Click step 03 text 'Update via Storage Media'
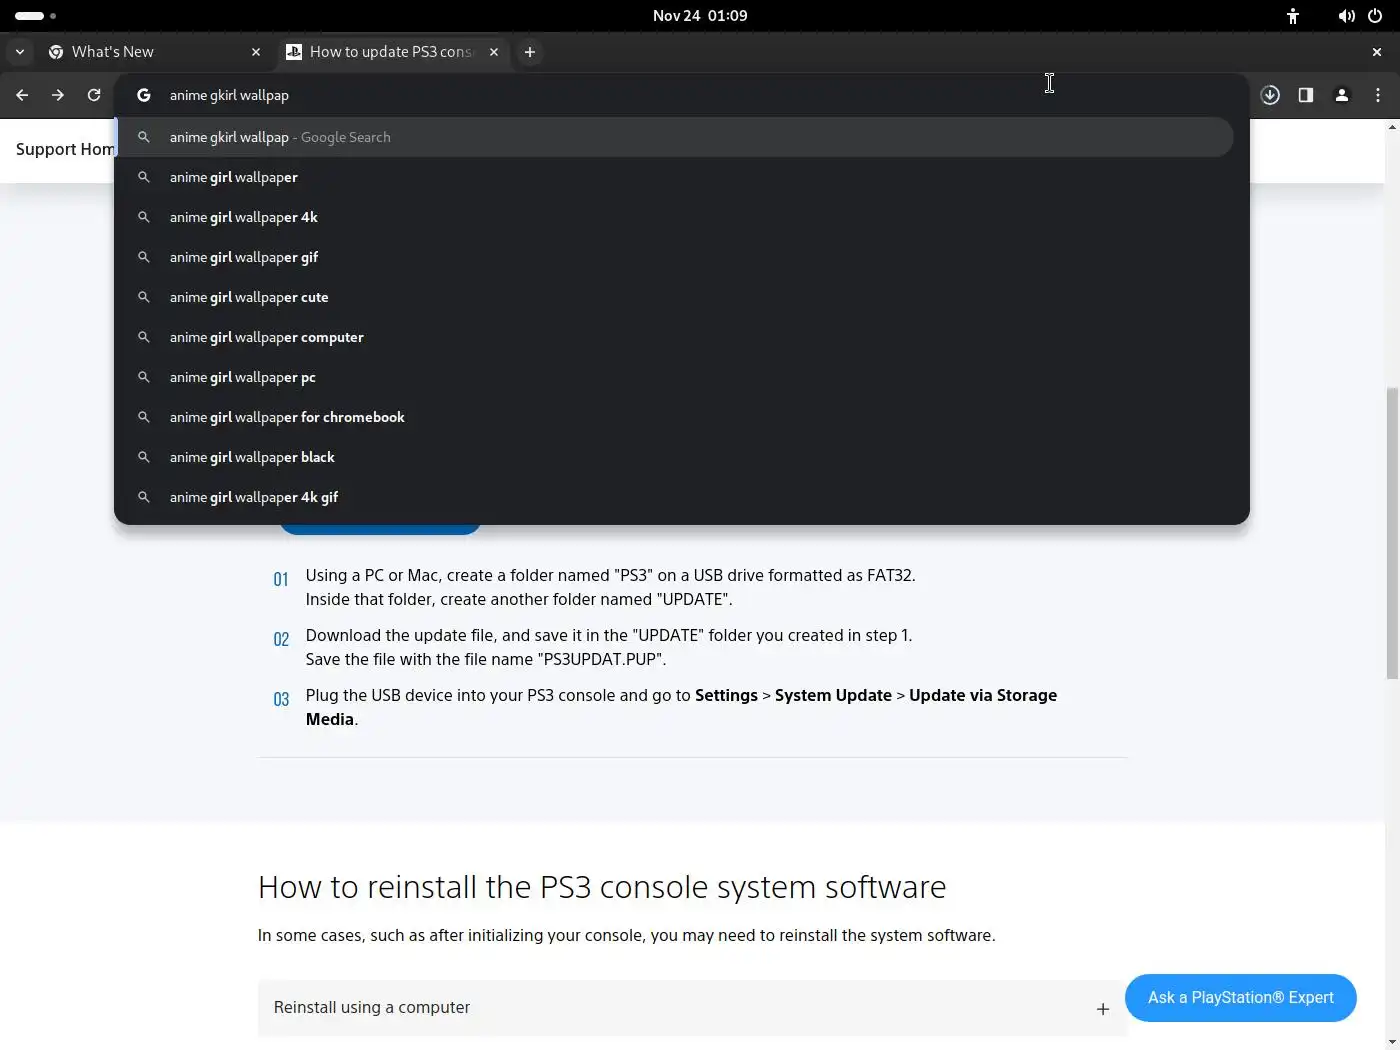Screen dimensions: 1400x1050 click(x=681, y=707)
